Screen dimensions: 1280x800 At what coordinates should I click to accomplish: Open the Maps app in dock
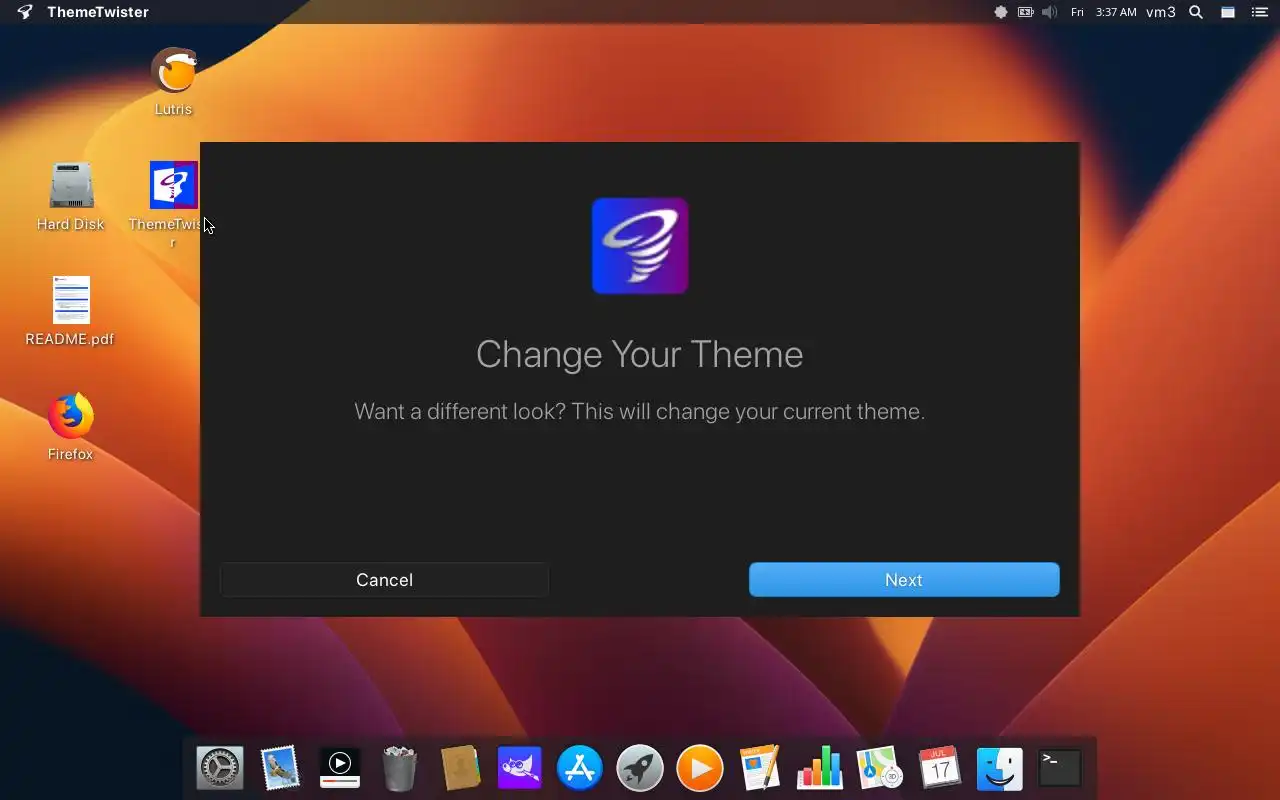pos(880,768)
